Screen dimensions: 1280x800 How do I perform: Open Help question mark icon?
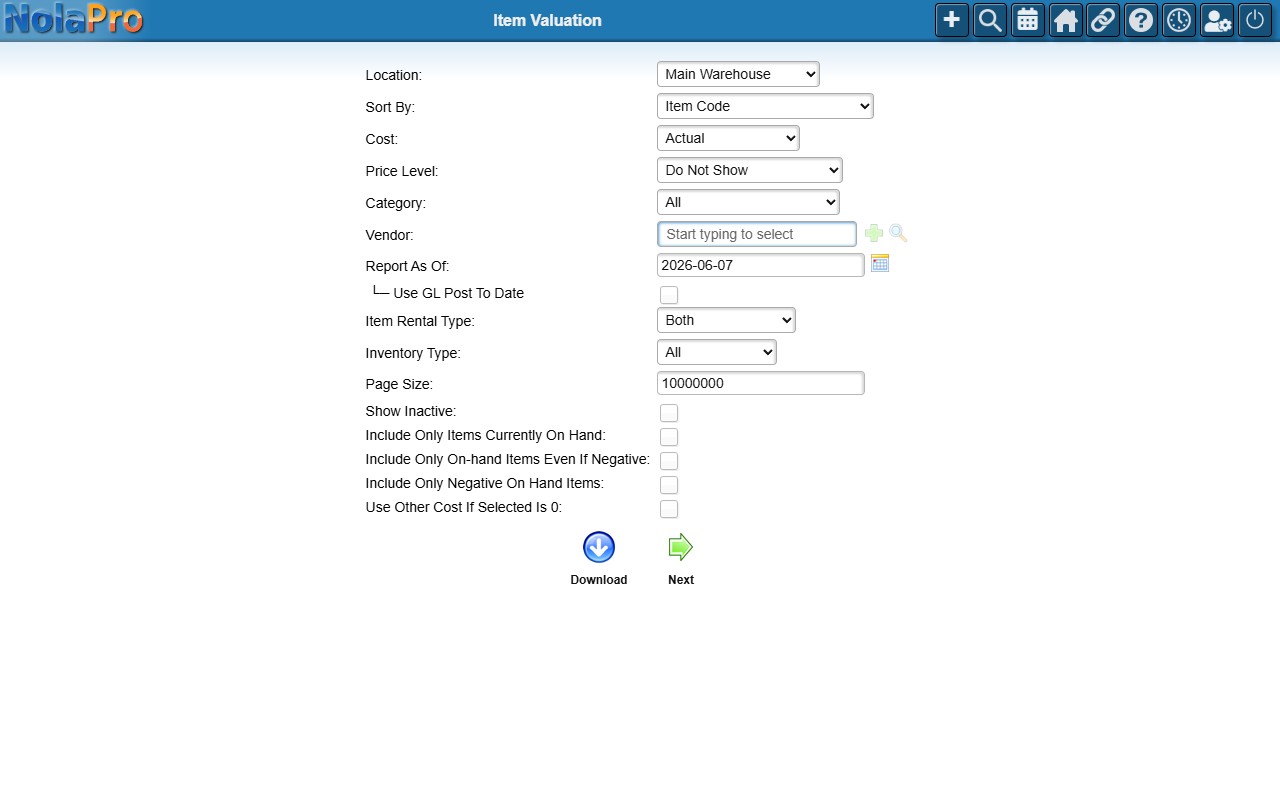[x=1141, y=20]
